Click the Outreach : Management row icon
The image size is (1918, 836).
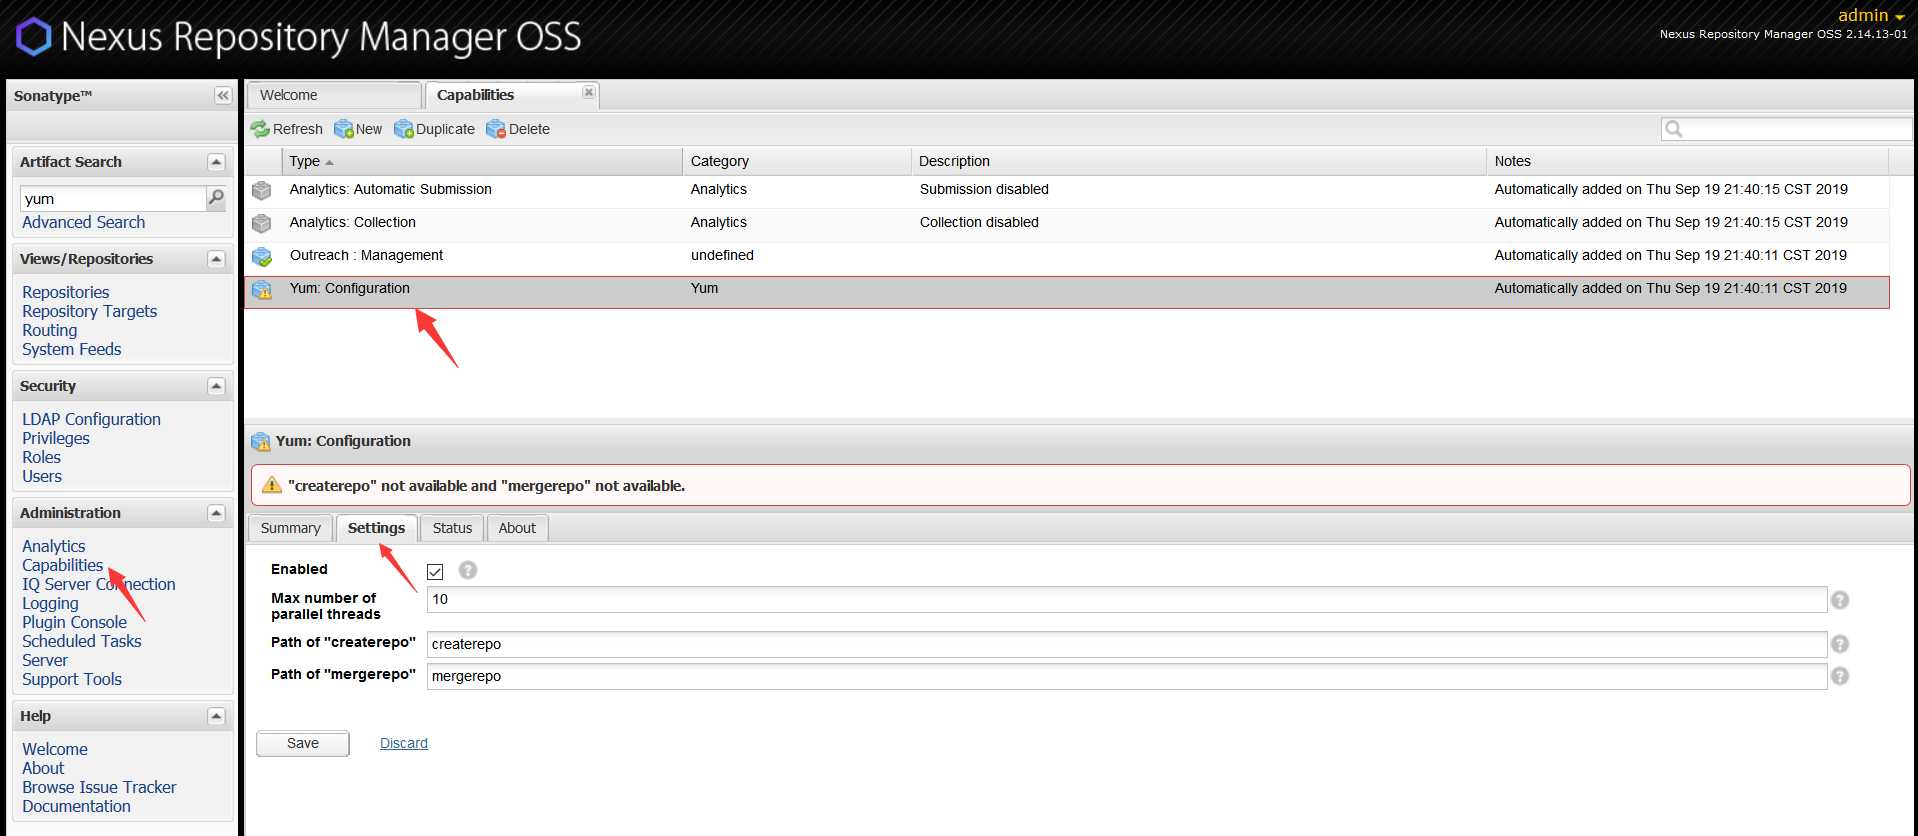pos(262,256)
